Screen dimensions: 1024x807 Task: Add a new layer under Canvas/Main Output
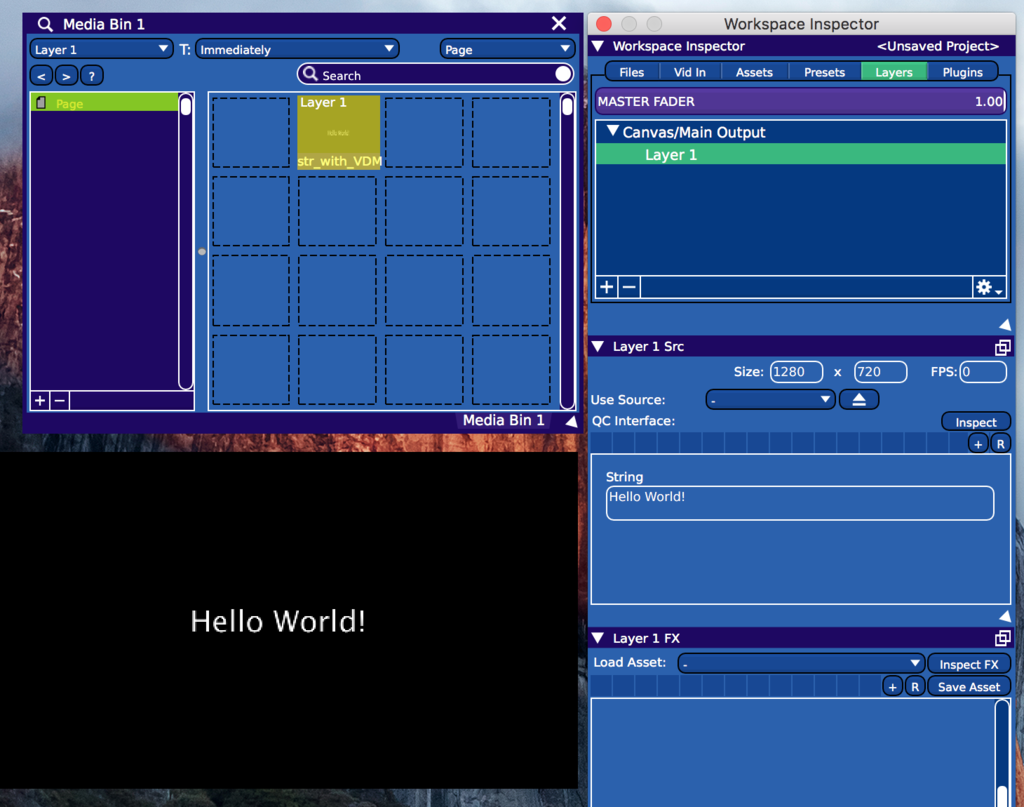point(607,287)
